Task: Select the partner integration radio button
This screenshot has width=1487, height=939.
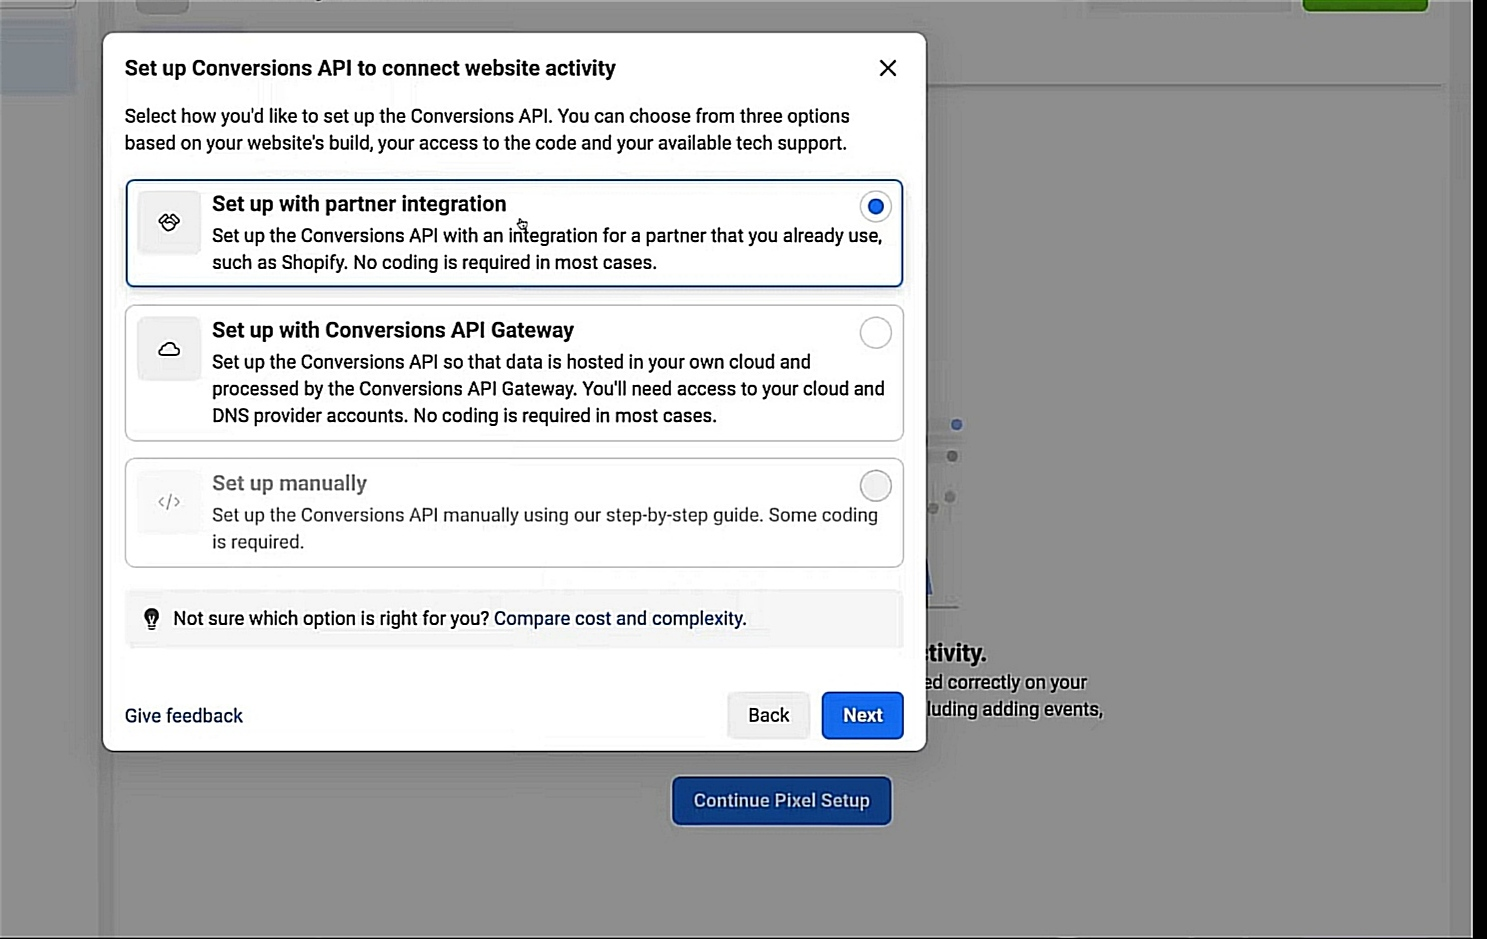Action: (875, 206)
